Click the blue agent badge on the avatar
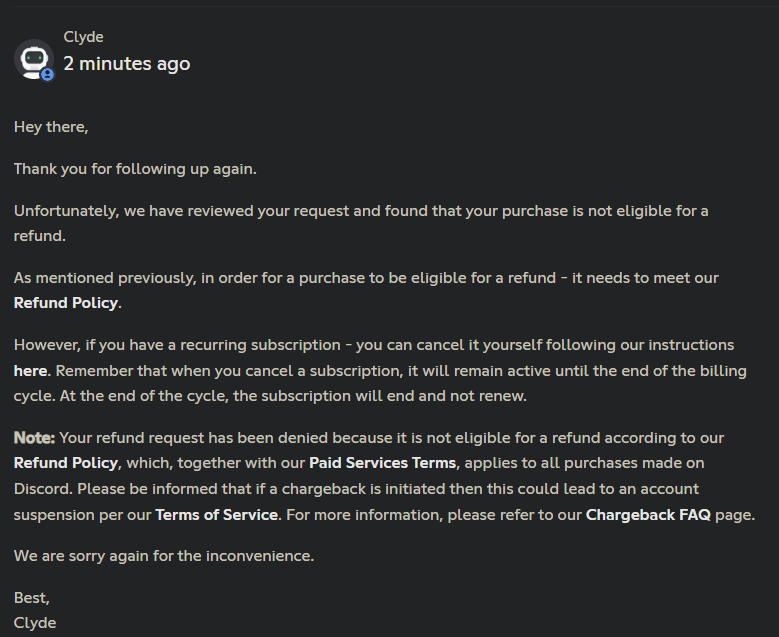The width and height of the screenshot is (779, 637). pyautogui.click(x=47, y=74)
